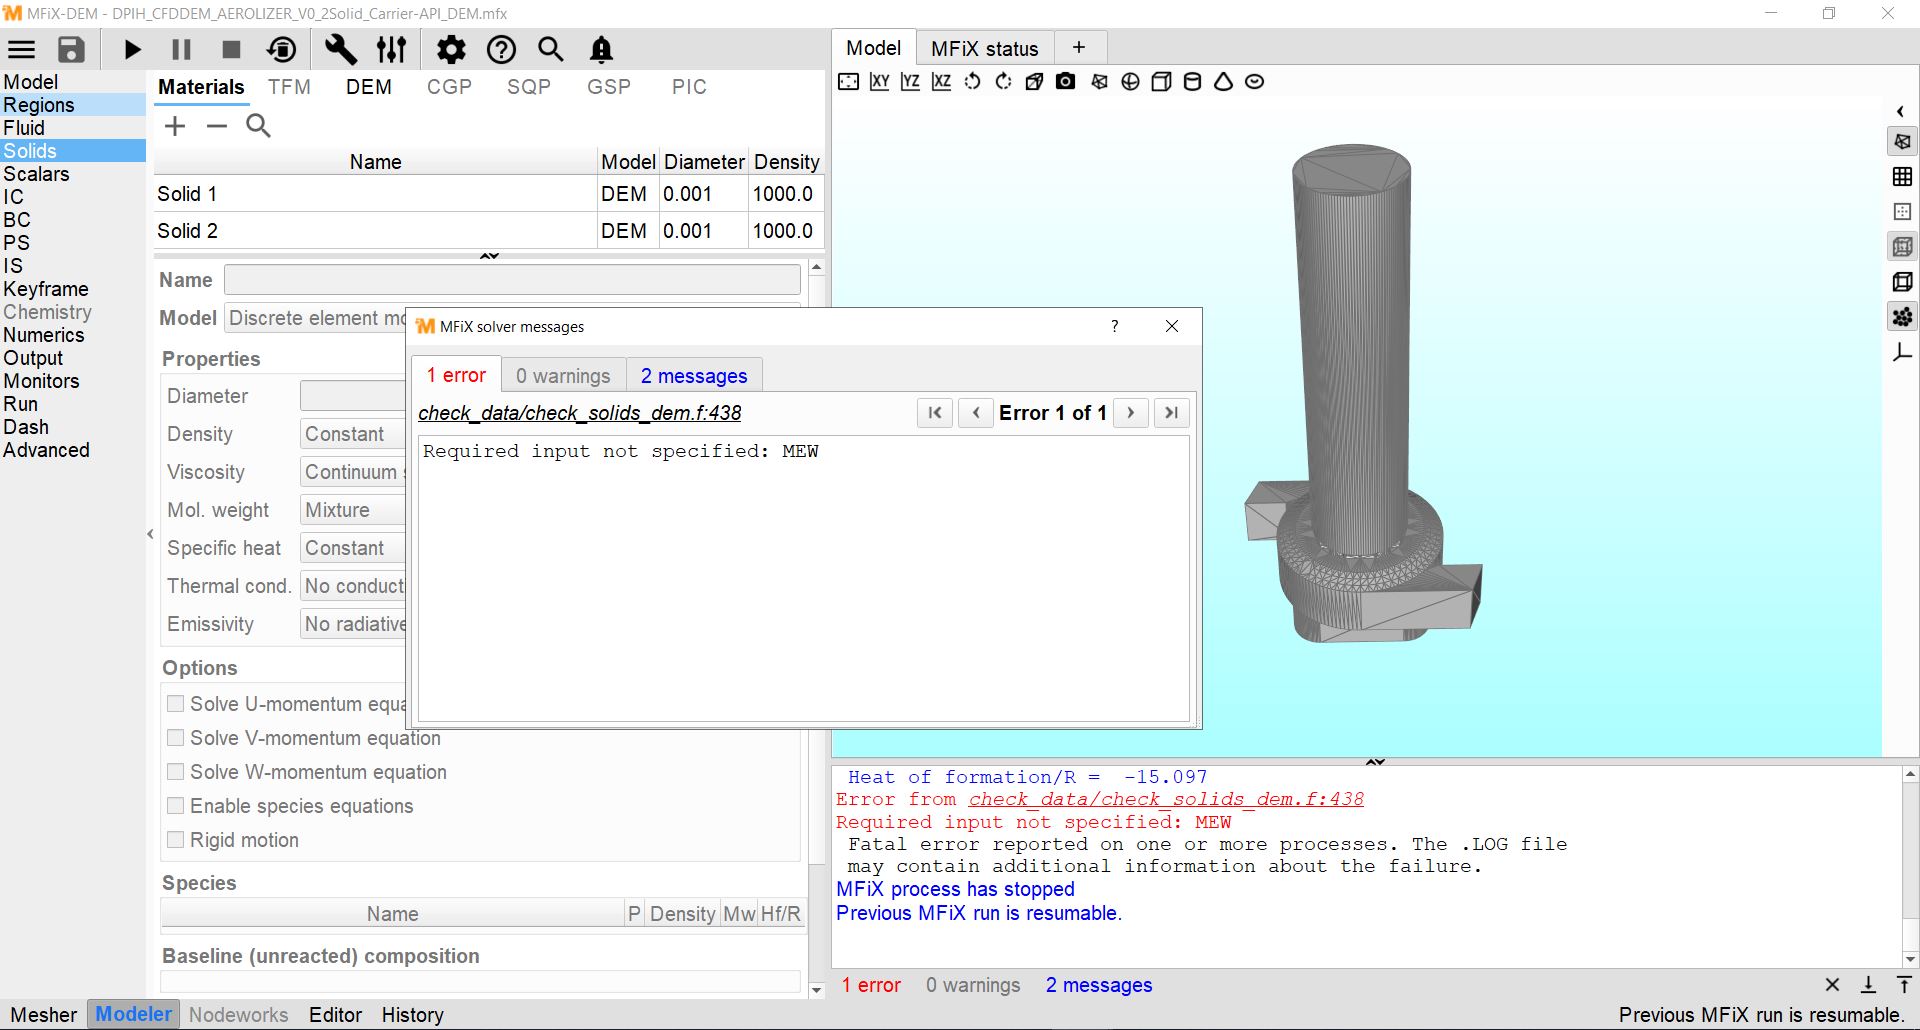
Task: Open the Density dropdown set to Constant
Action: pyautogui.click(x=352, y=434)
